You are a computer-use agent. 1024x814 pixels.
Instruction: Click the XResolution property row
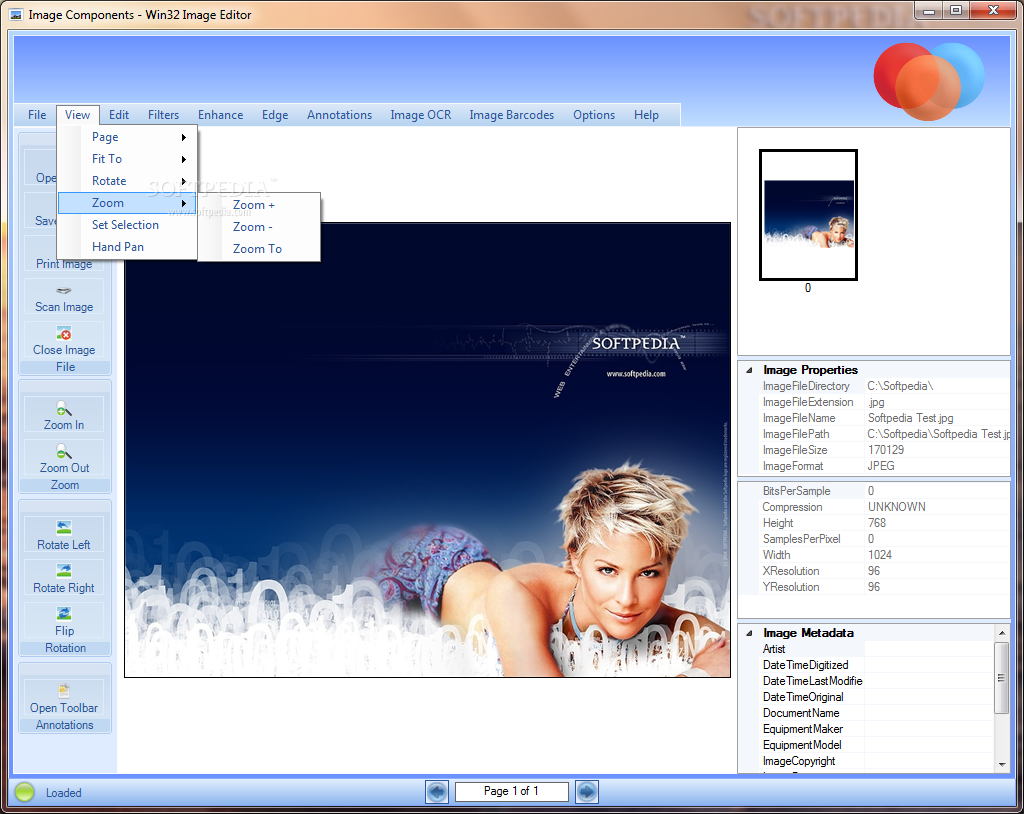point(883,571)
